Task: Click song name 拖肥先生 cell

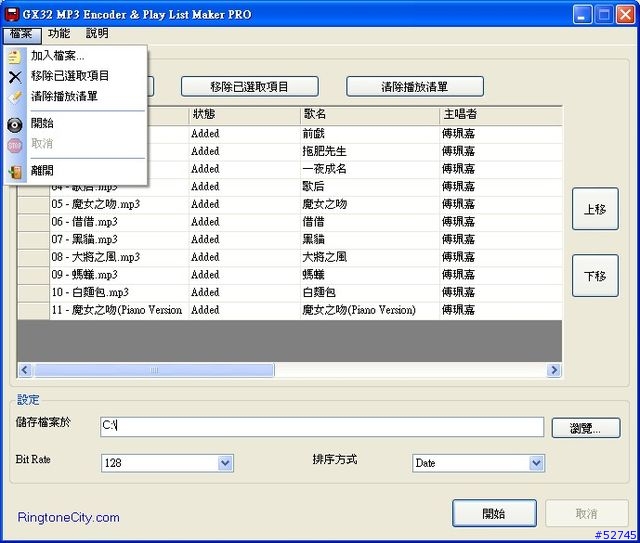Action: point(370,151)
